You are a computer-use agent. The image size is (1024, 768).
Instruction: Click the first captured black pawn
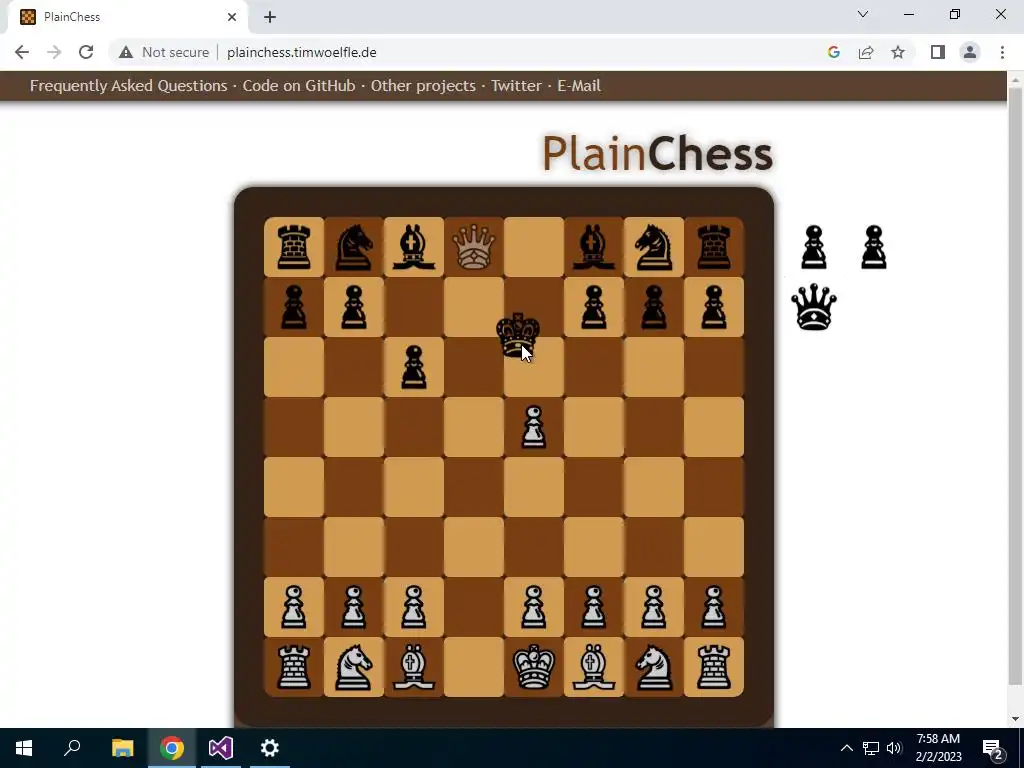tap(814, 248)
